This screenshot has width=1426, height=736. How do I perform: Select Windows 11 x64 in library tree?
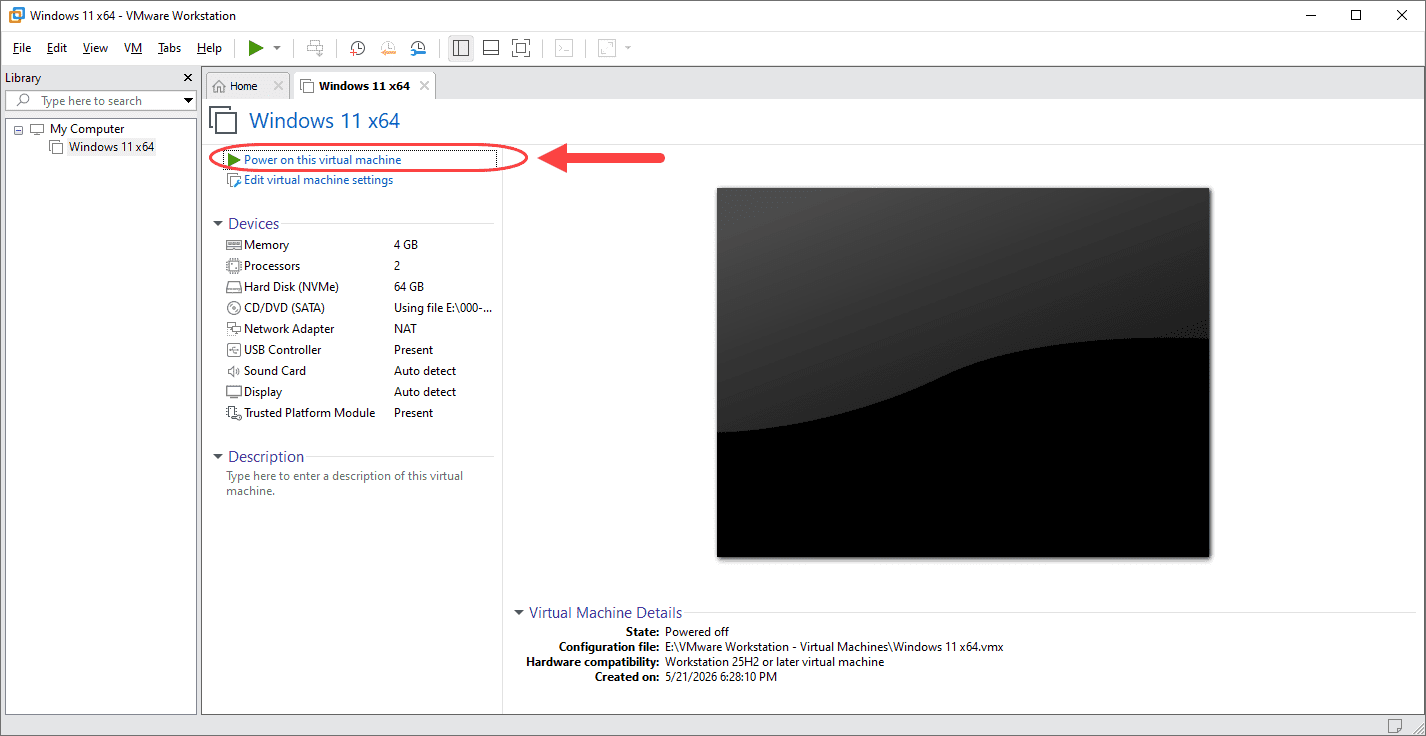click(x=111, y=147)
